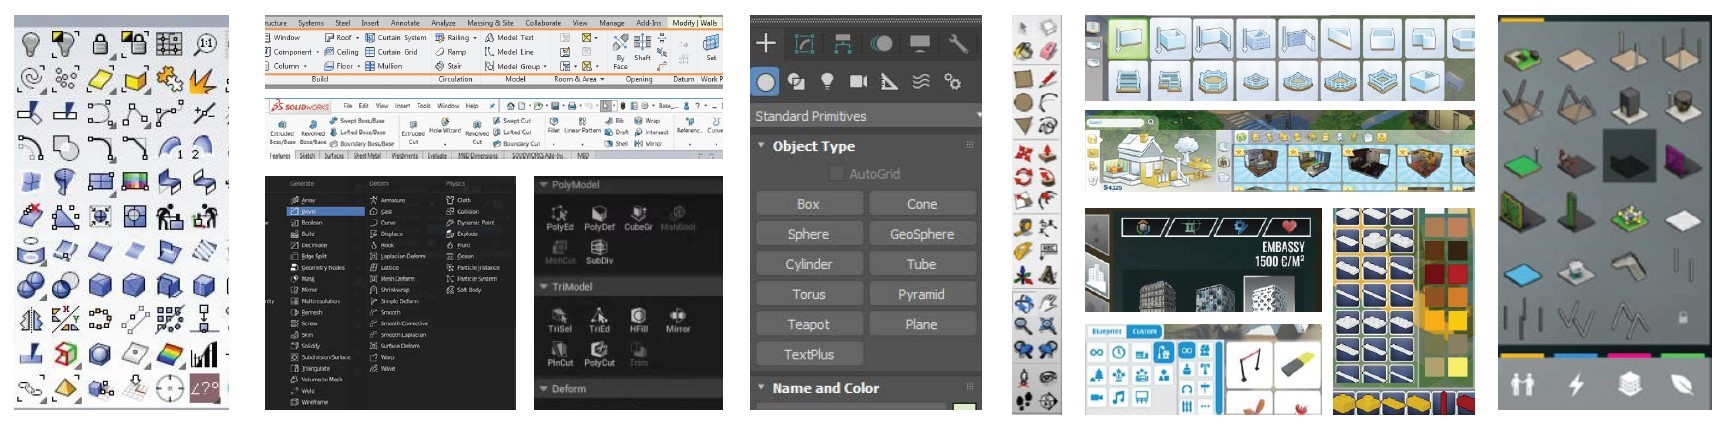
Task: Click the Teapot primitive button
Action: click(x=808, y=324)
